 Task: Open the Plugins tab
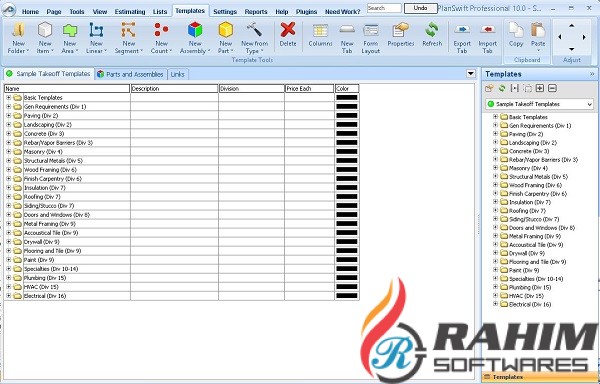[306, 11]
